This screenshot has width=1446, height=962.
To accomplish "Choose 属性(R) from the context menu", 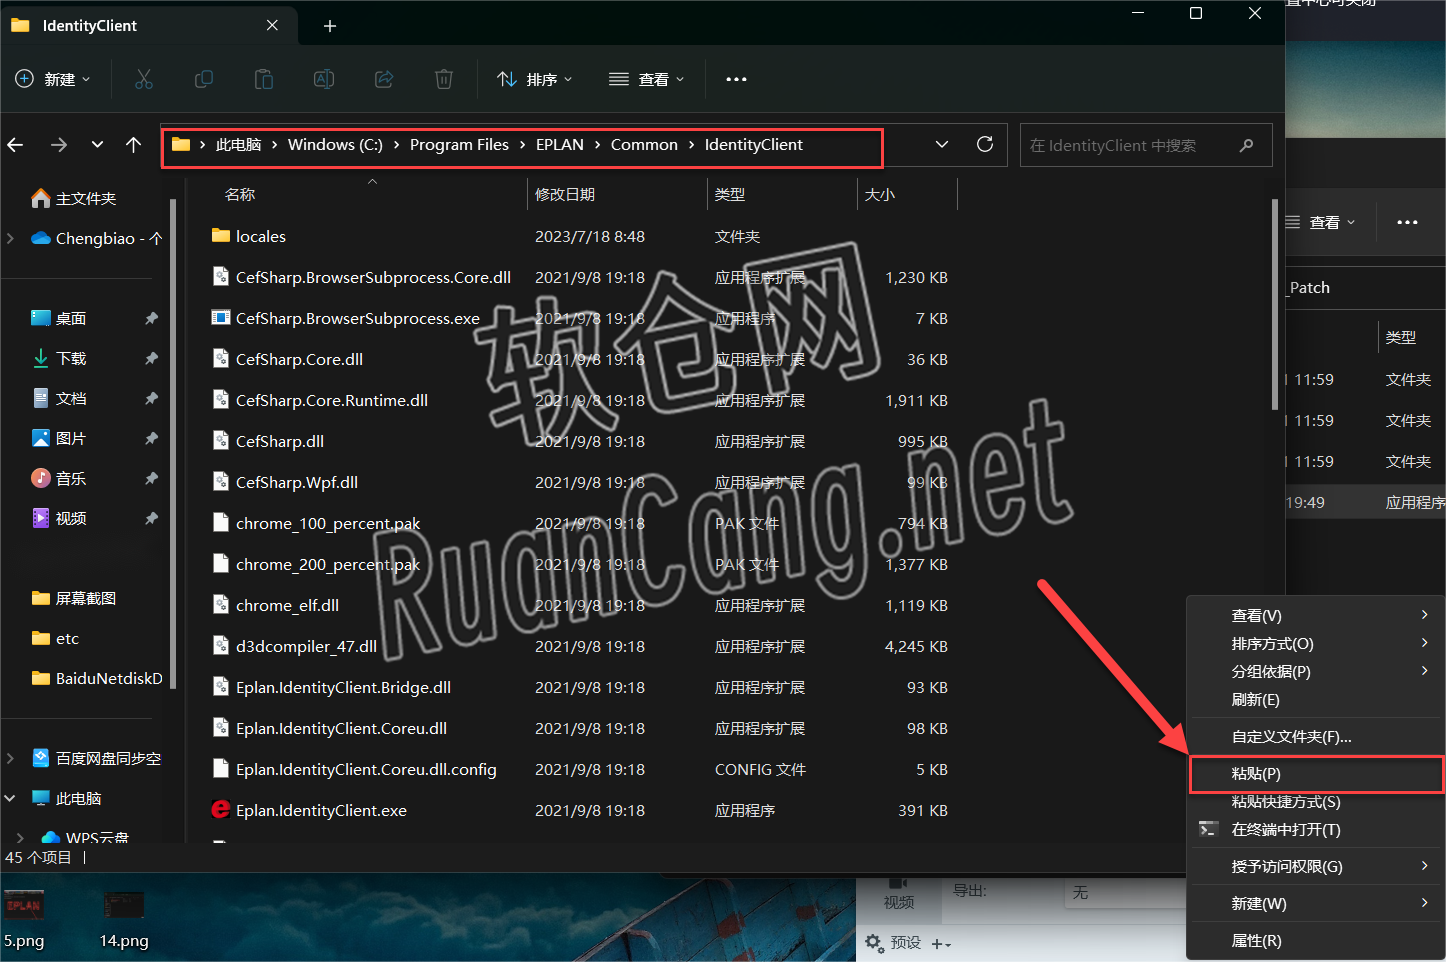I will point(1256,941).
